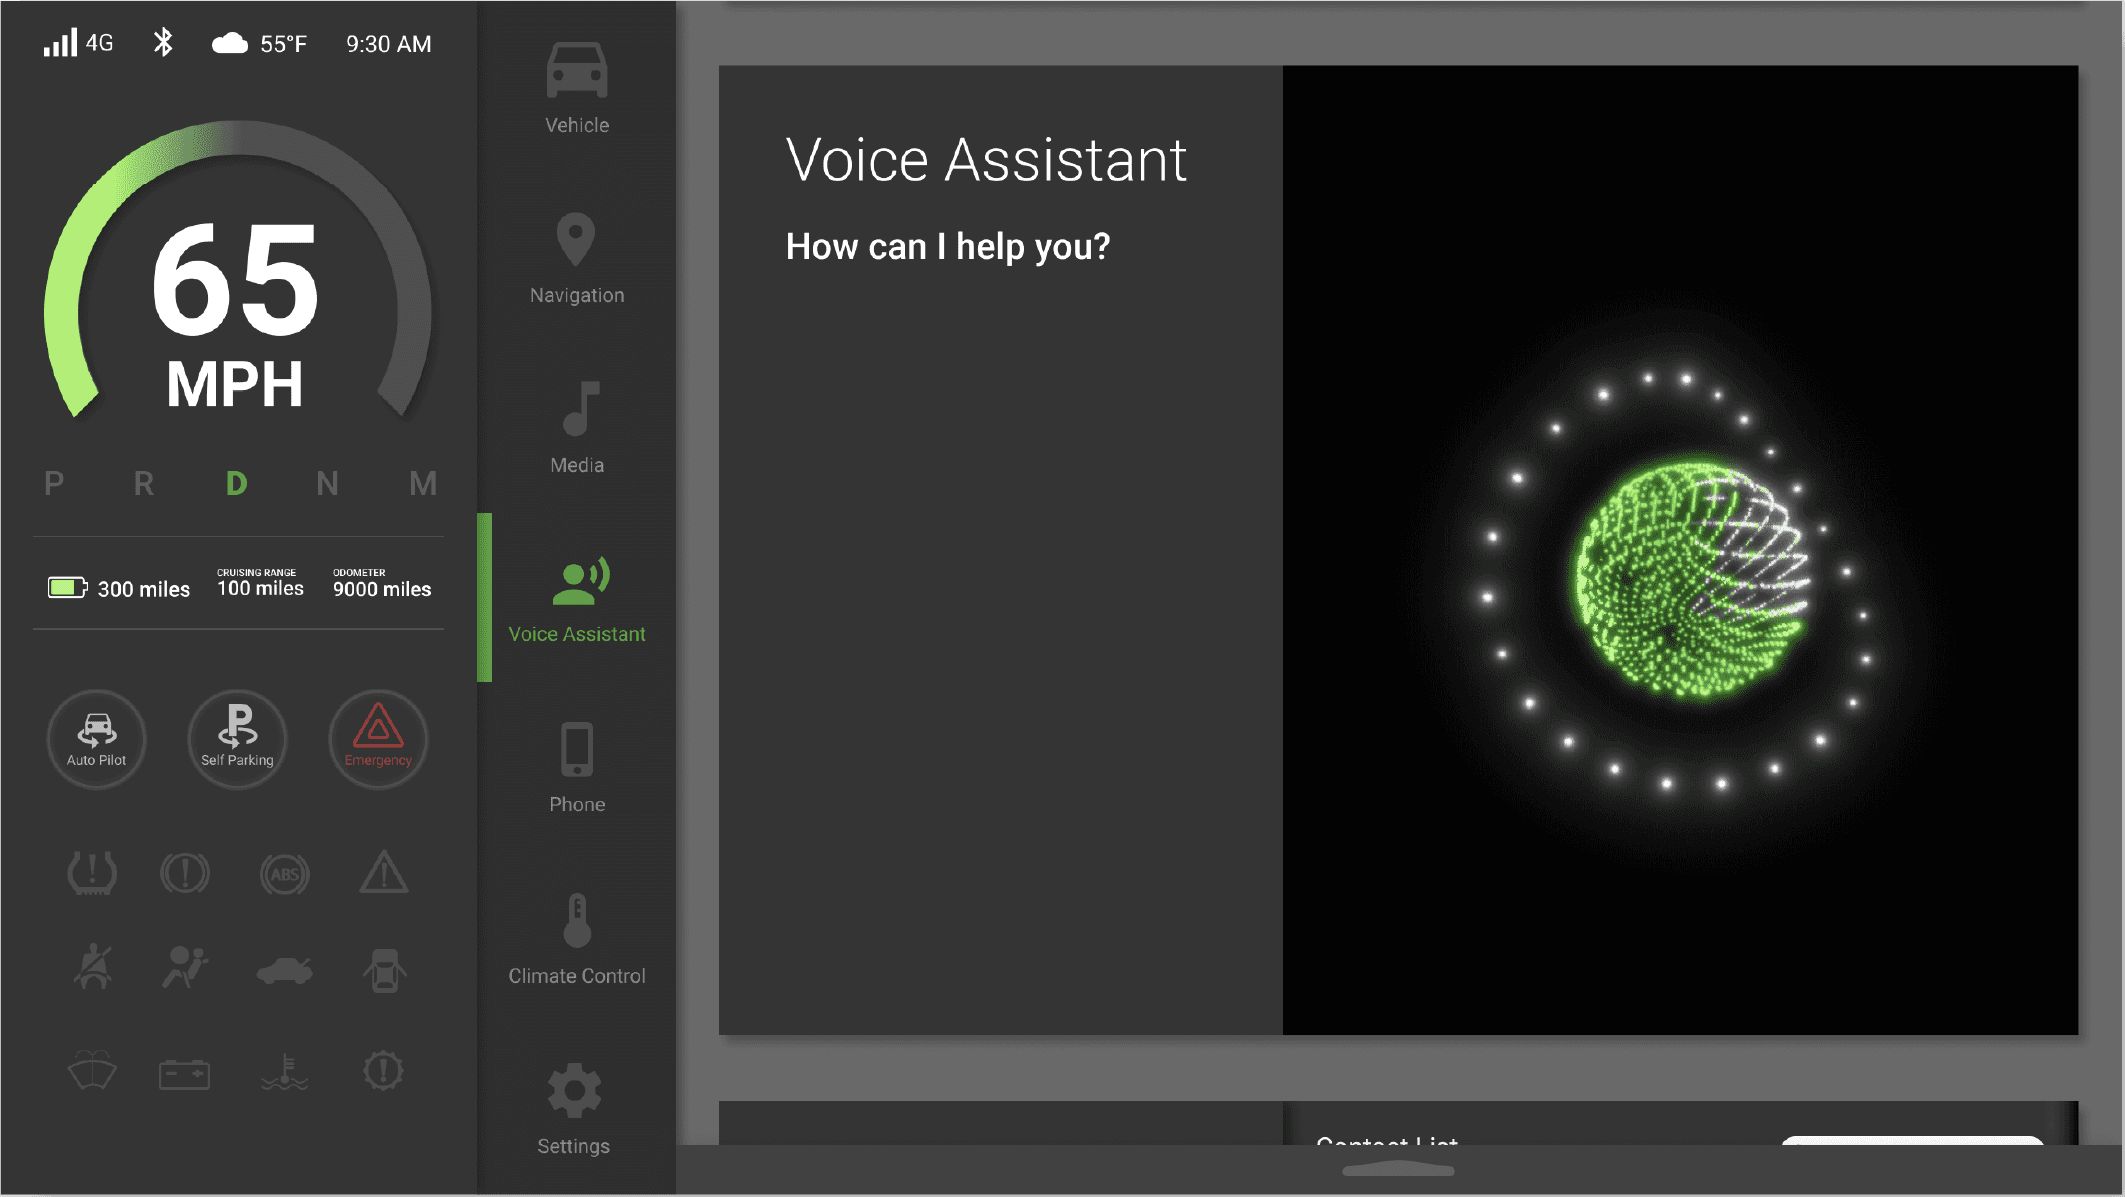
Task: Click the battery warning indicator icon
Action: tap(184, 1074)
